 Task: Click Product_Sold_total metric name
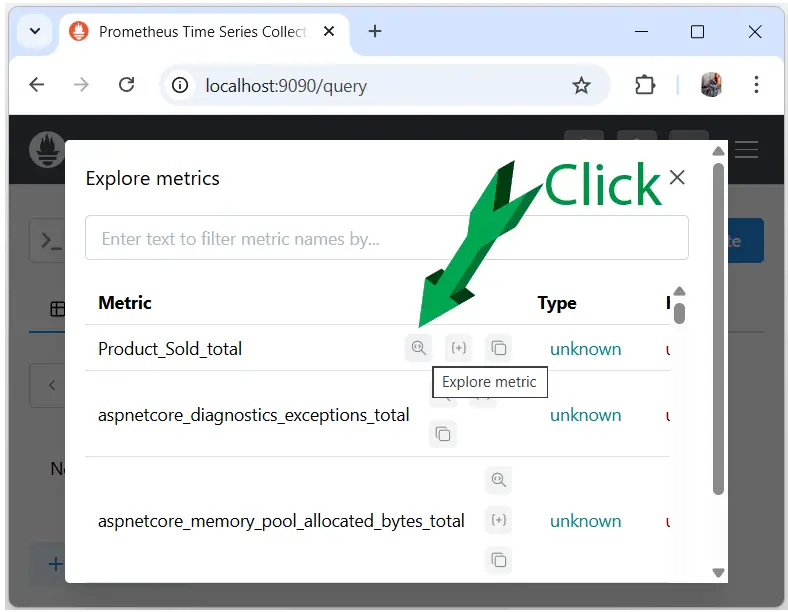click(170, 349)
